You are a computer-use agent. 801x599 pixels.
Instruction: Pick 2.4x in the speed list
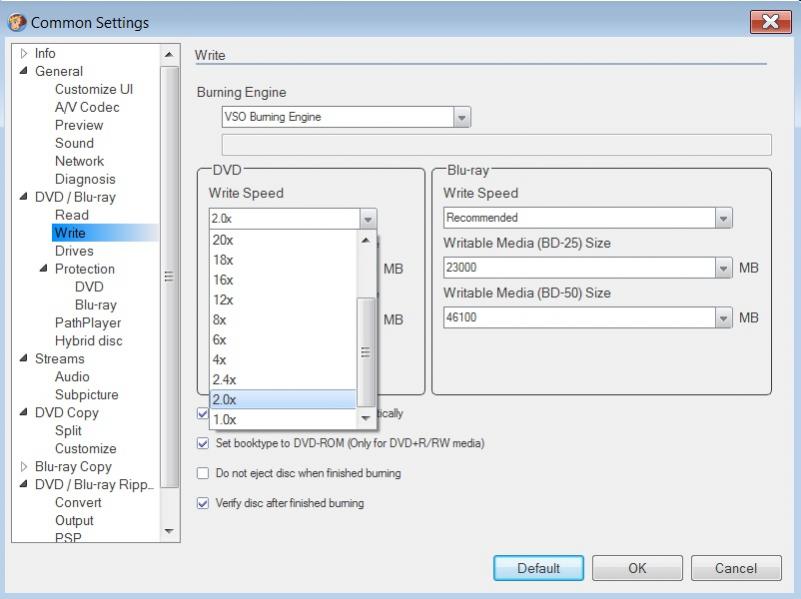pos(224,380)
